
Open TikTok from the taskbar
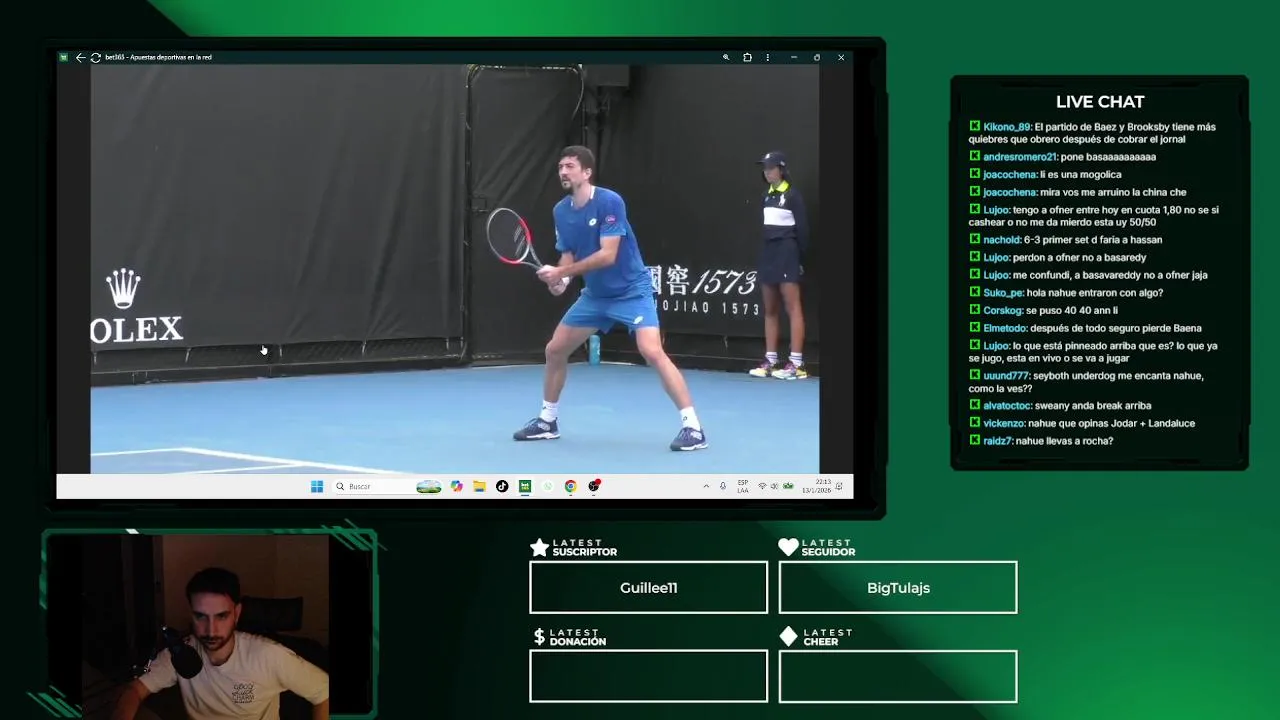[x=502, y=486]
